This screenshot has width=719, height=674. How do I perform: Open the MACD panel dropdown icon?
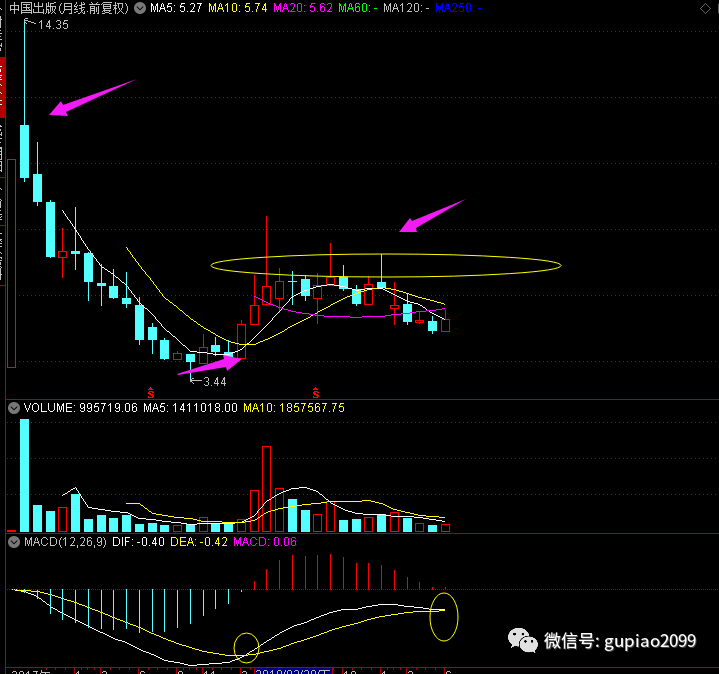[x=14, y=542]
